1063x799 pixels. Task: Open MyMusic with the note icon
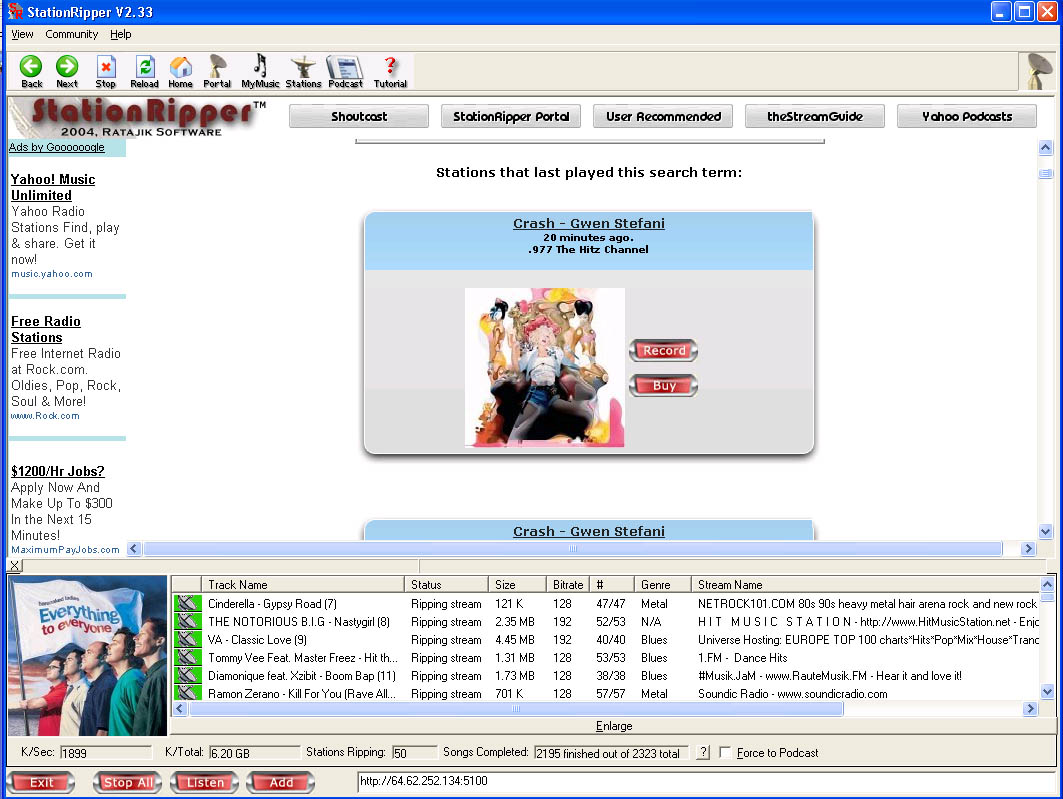(x=260, y=71)
